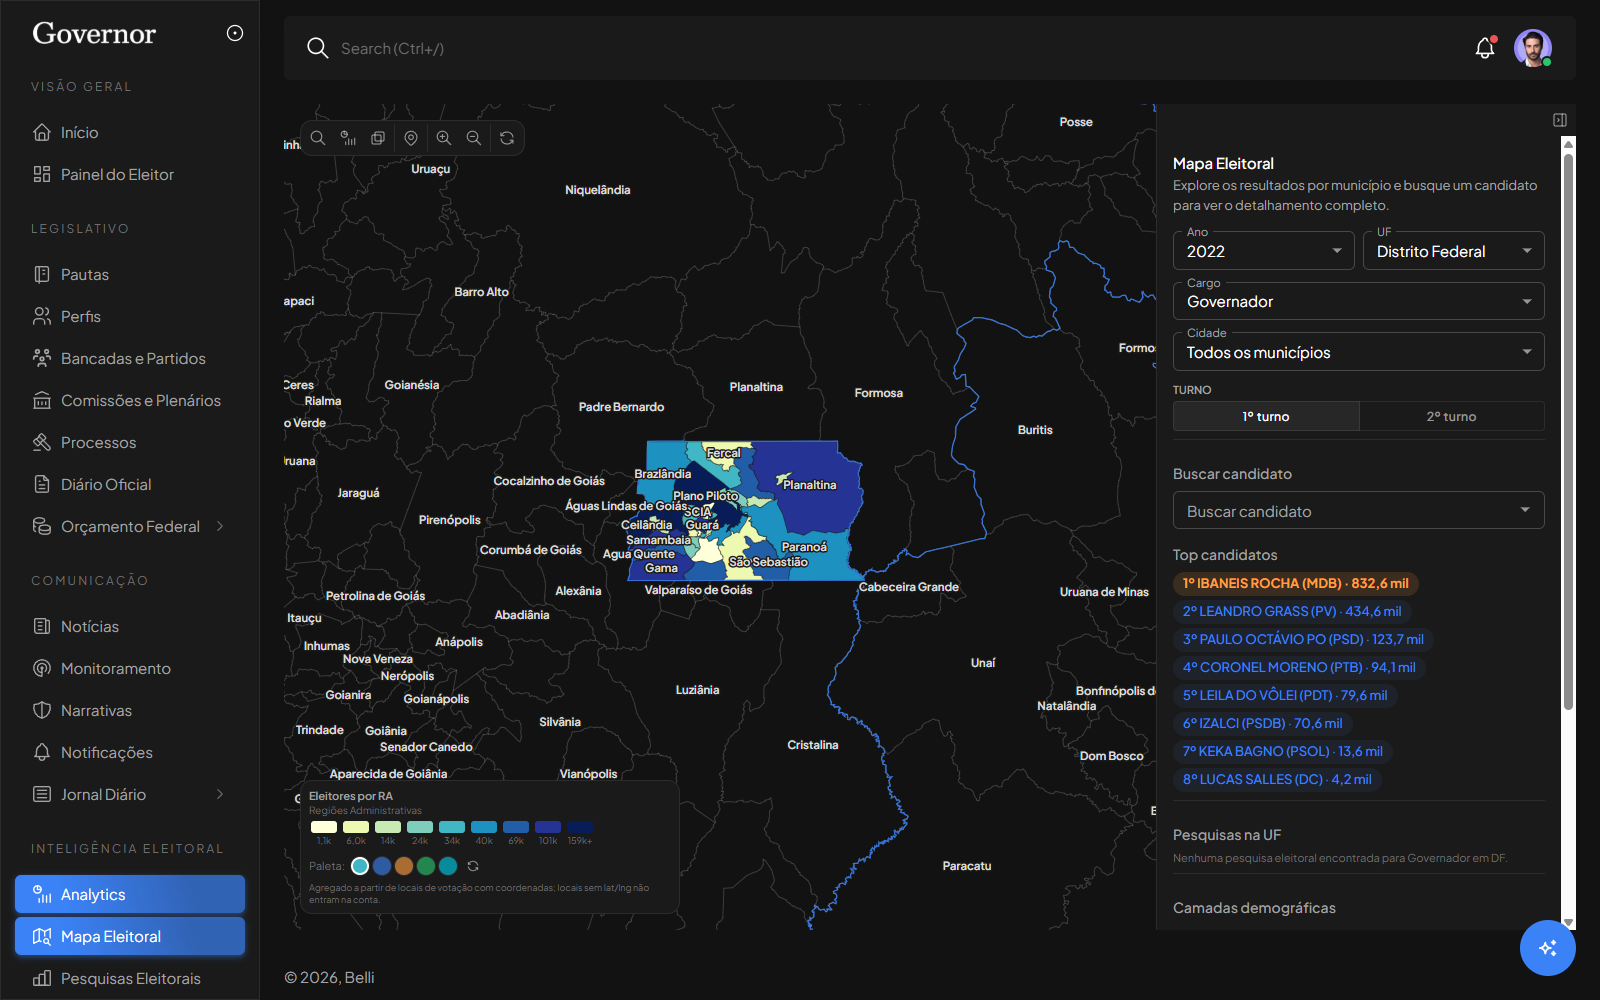This screenshot has height=1000, width=1600.
Task: Expand Jornal Diário submenu
Action: 130,794
